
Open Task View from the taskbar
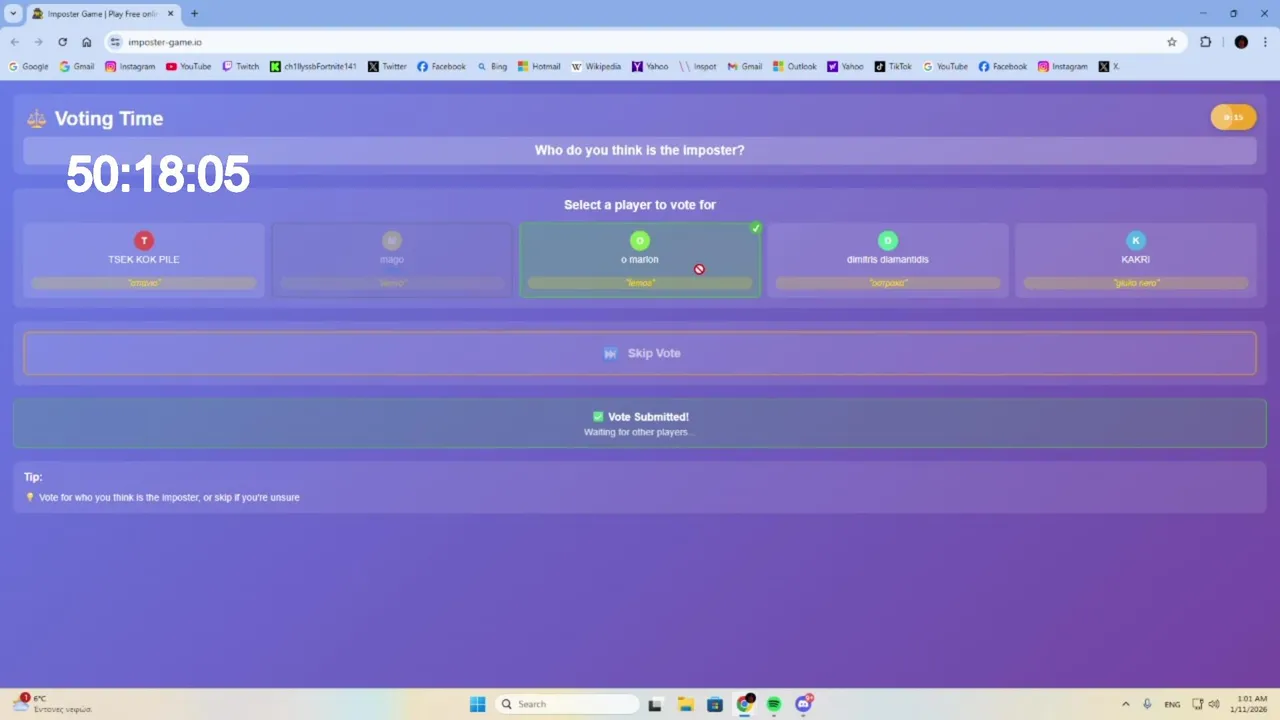[x=655, y=704]
